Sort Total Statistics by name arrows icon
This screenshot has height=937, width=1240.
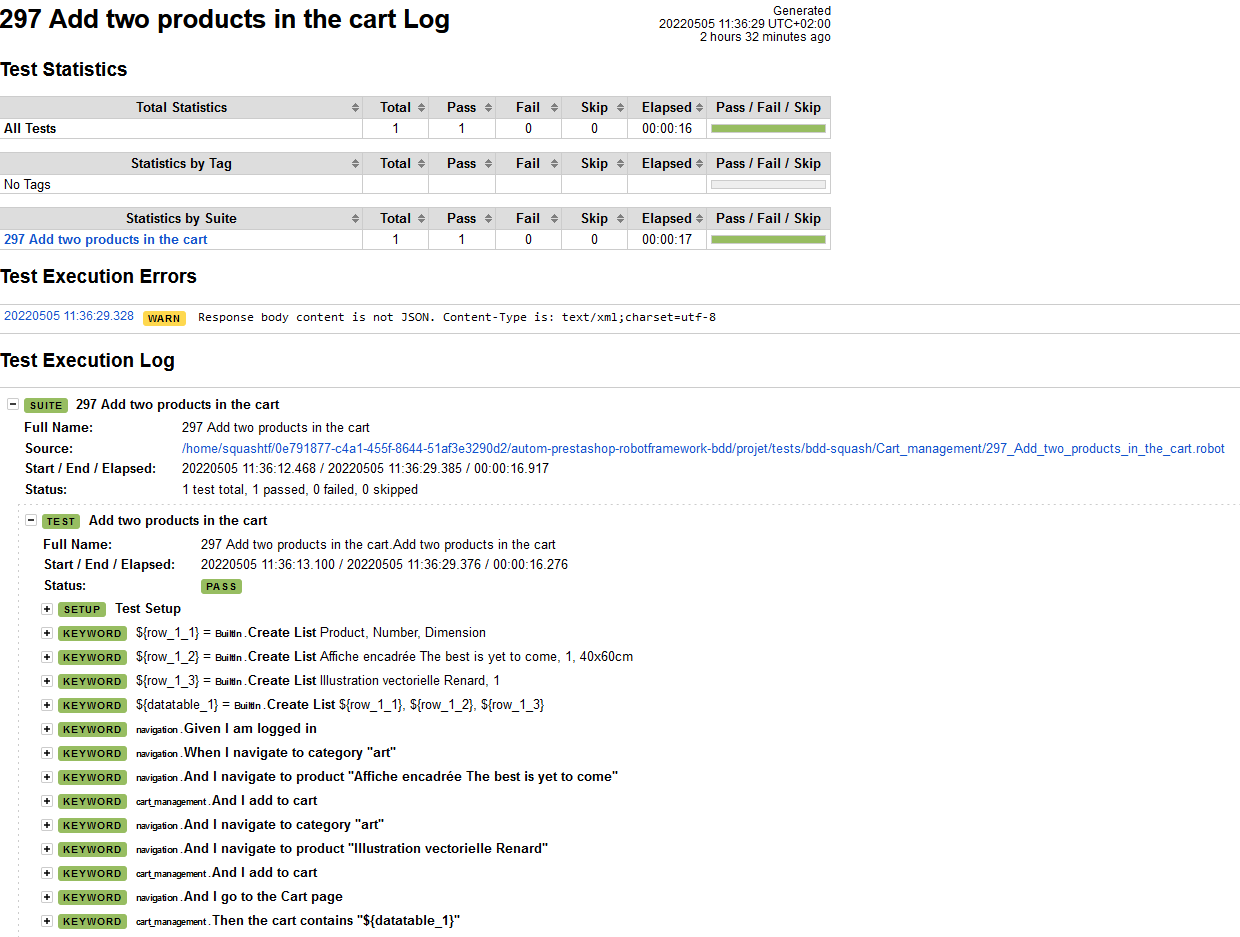tap(355, 108)
